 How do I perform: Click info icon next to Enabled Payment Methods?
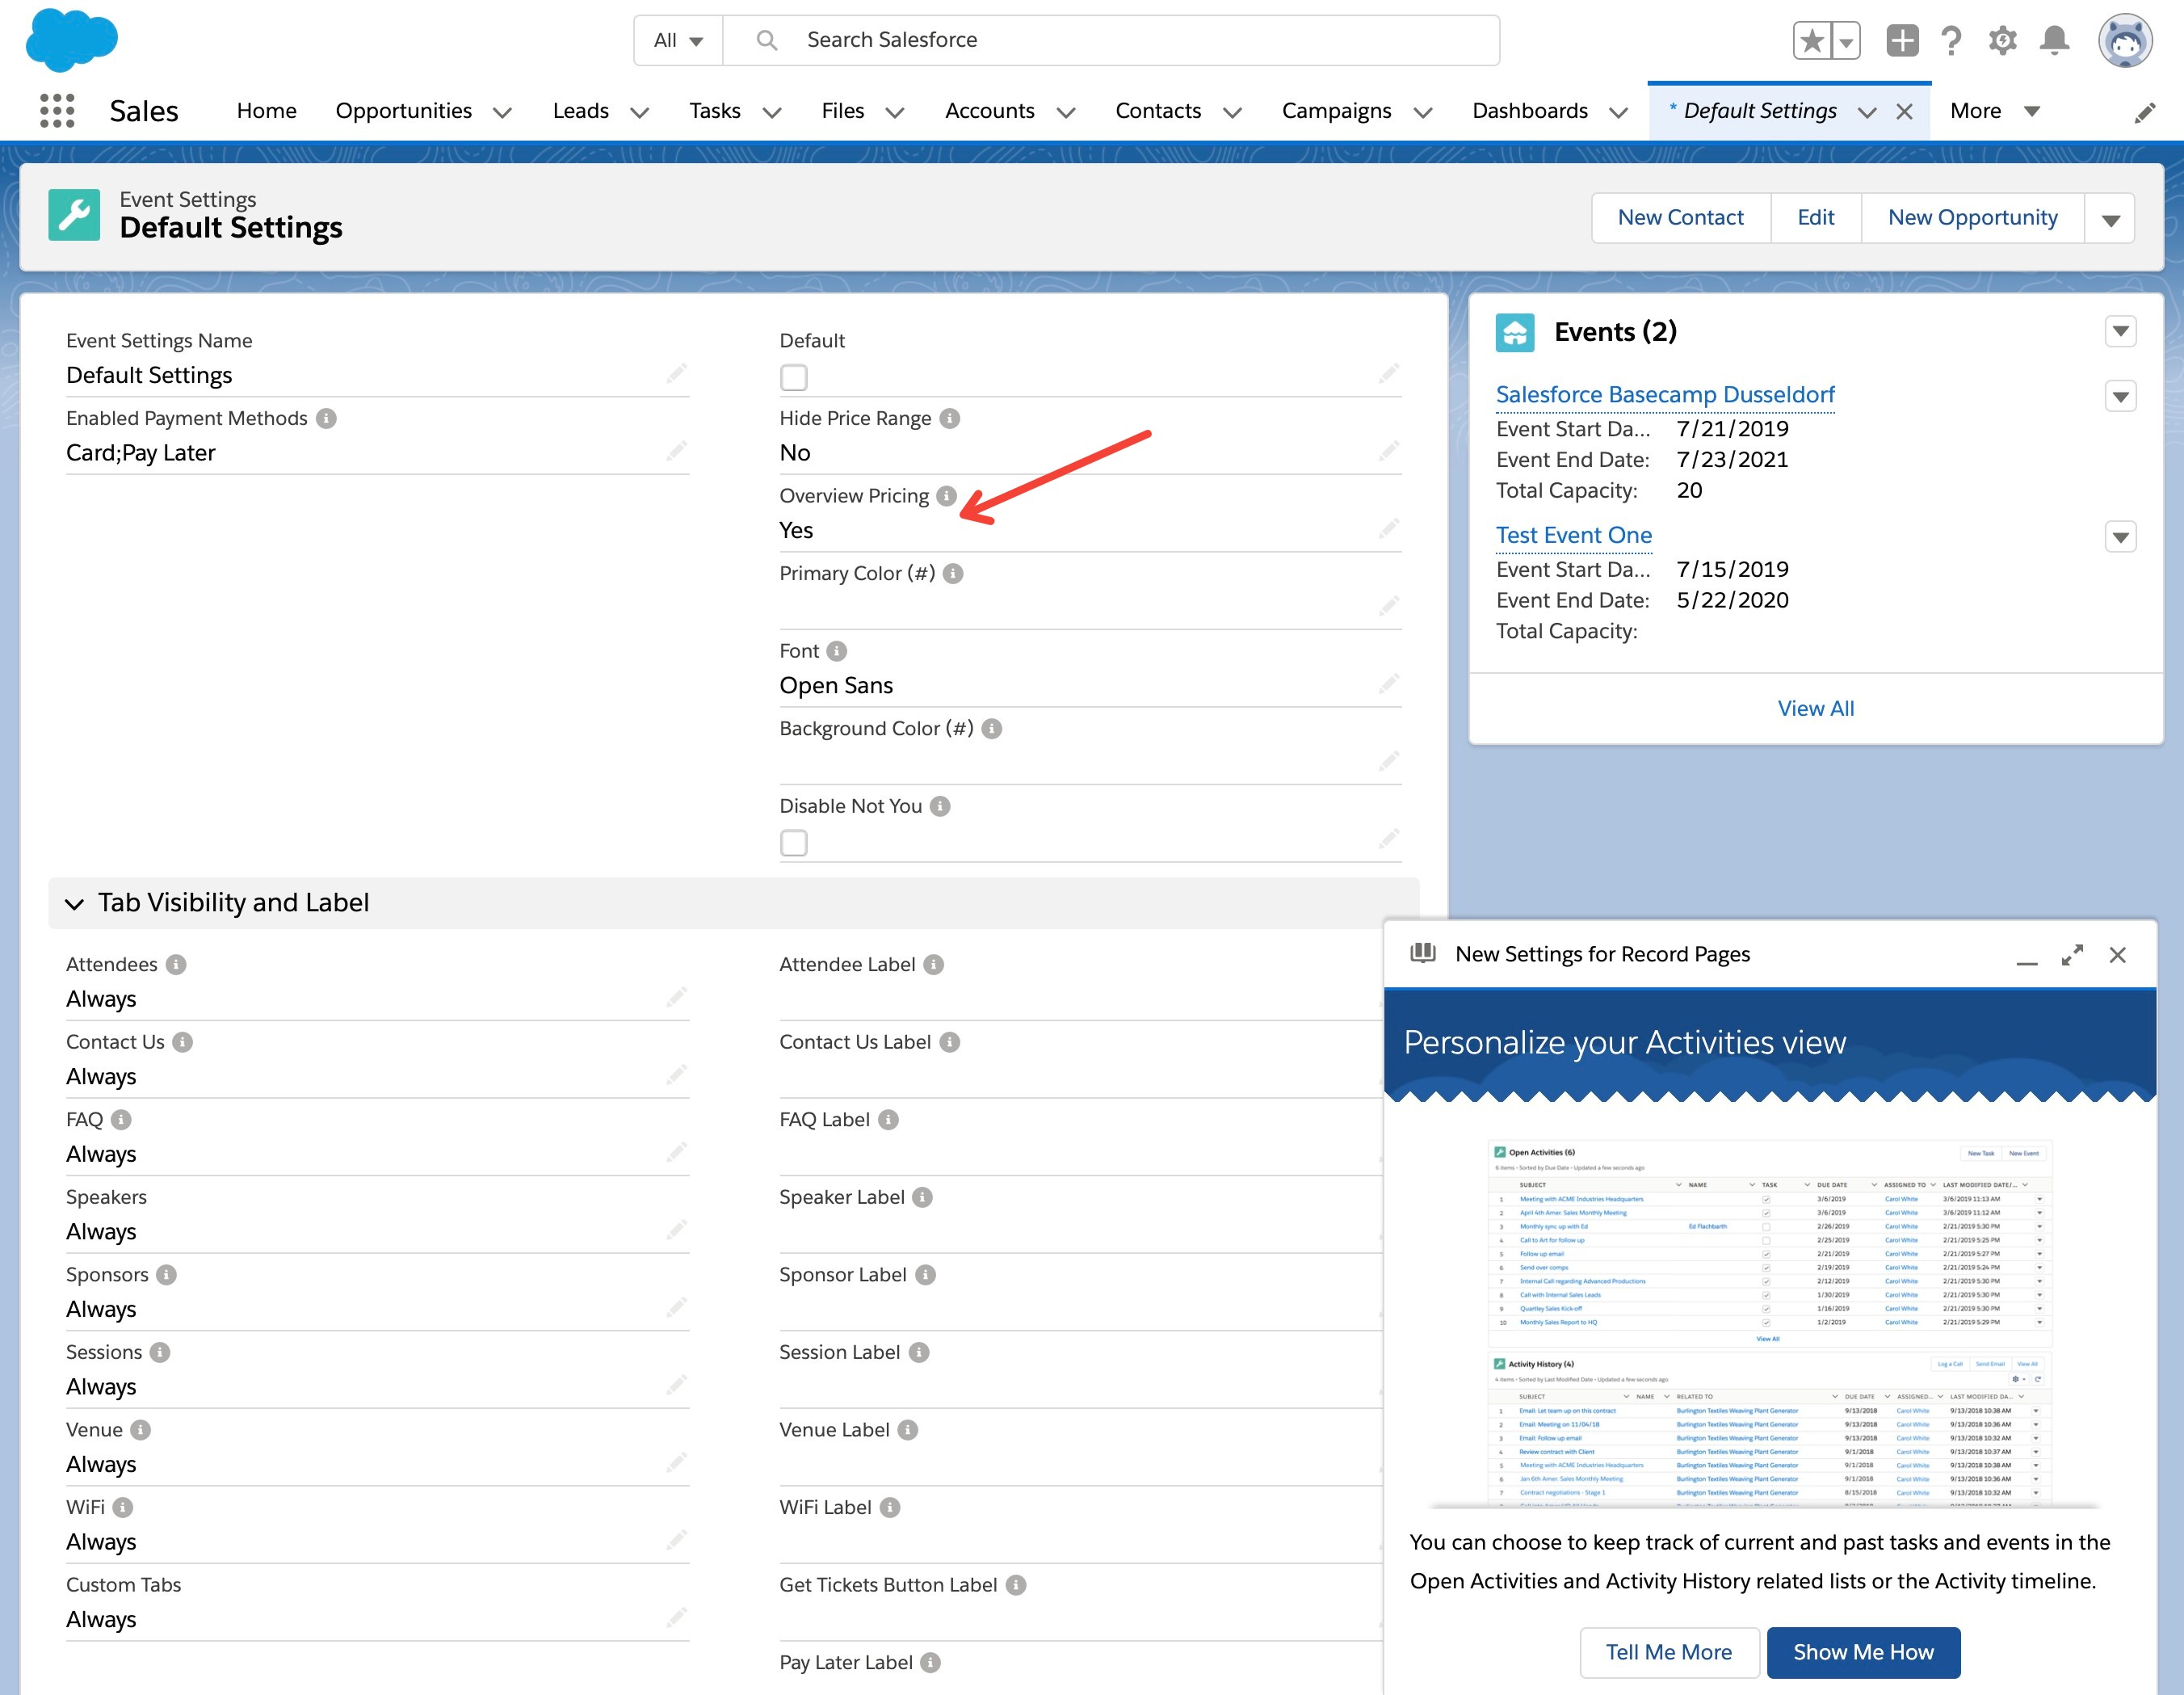tap(326, 418)
